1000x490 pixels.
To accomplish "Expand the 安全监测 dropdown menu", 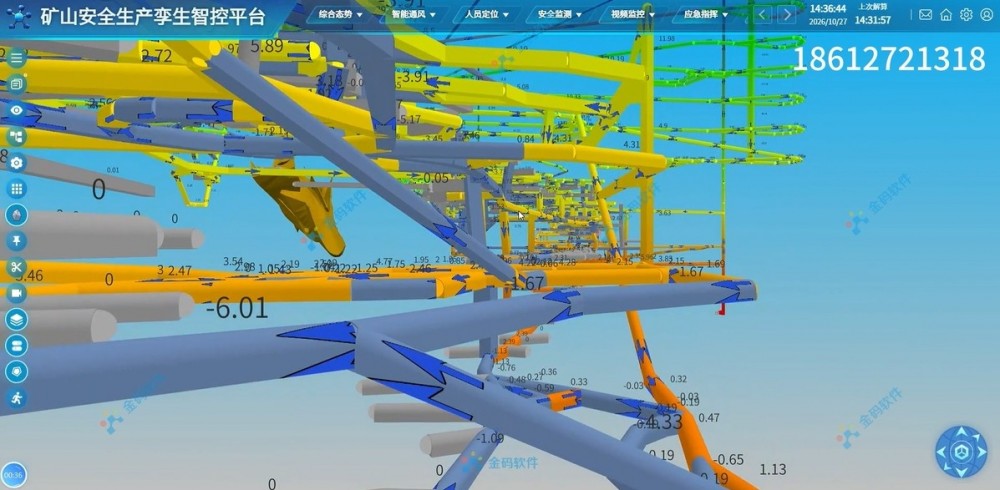I will tap(559, 14).
